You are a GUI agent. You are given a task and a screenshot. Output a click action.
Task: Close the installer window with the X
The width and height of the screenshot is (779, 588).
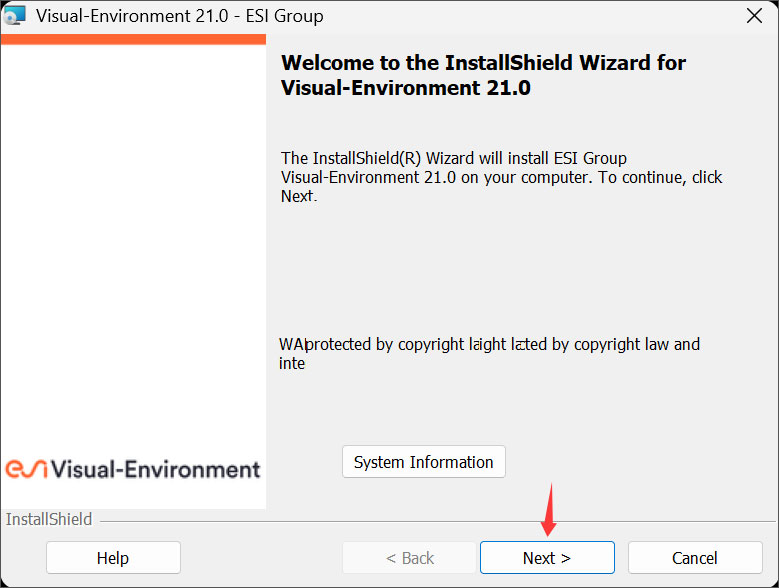click(755, 16)
